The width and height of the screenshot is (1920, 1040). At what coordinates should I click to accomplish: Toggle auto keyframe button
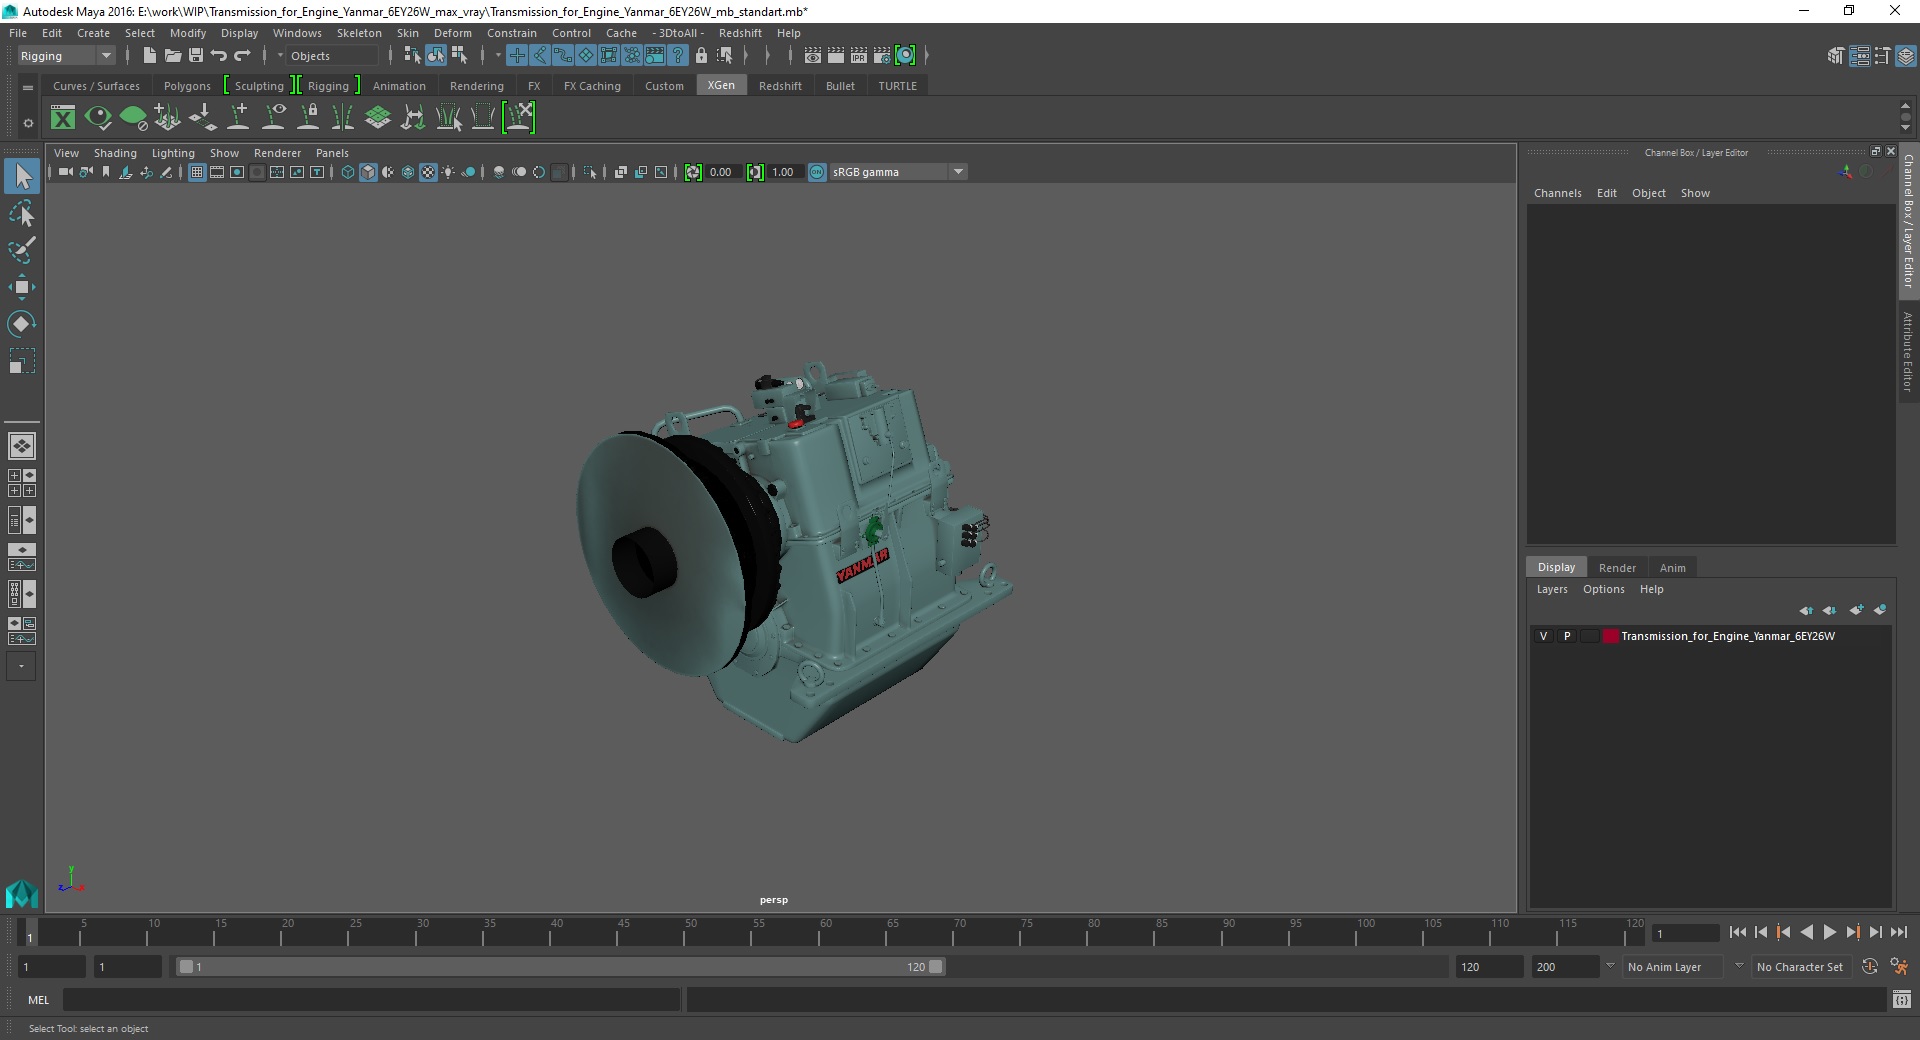(x=1870, y=967)
